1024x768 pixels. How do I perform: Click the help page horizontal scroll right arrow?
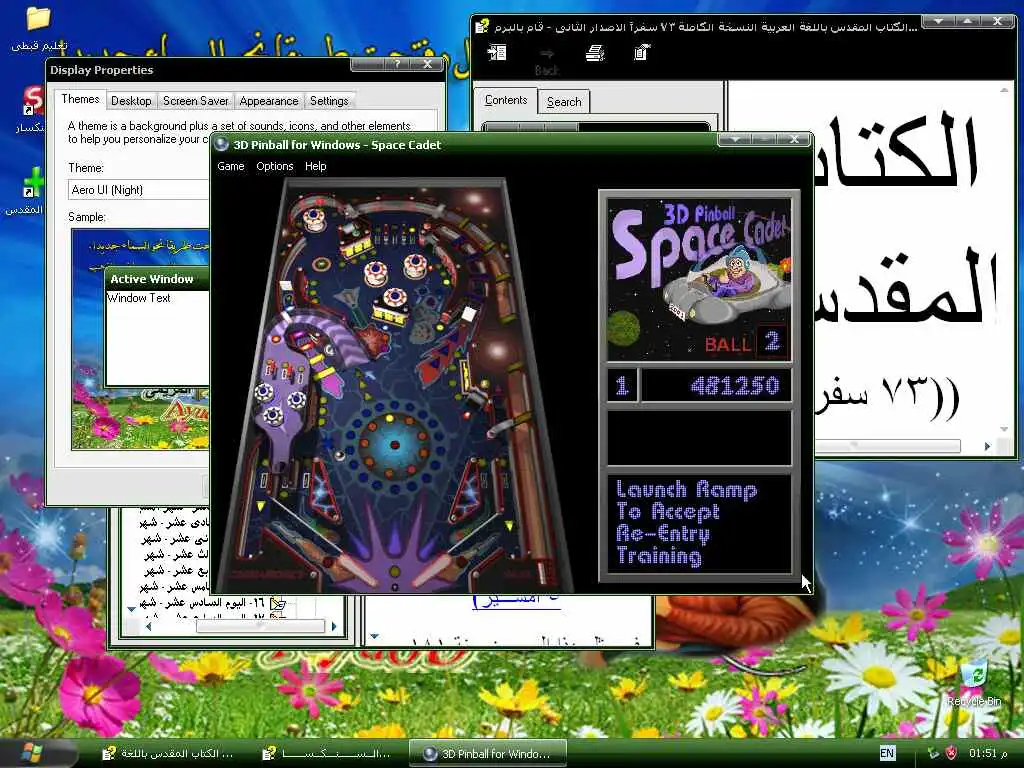click(987, 447)
